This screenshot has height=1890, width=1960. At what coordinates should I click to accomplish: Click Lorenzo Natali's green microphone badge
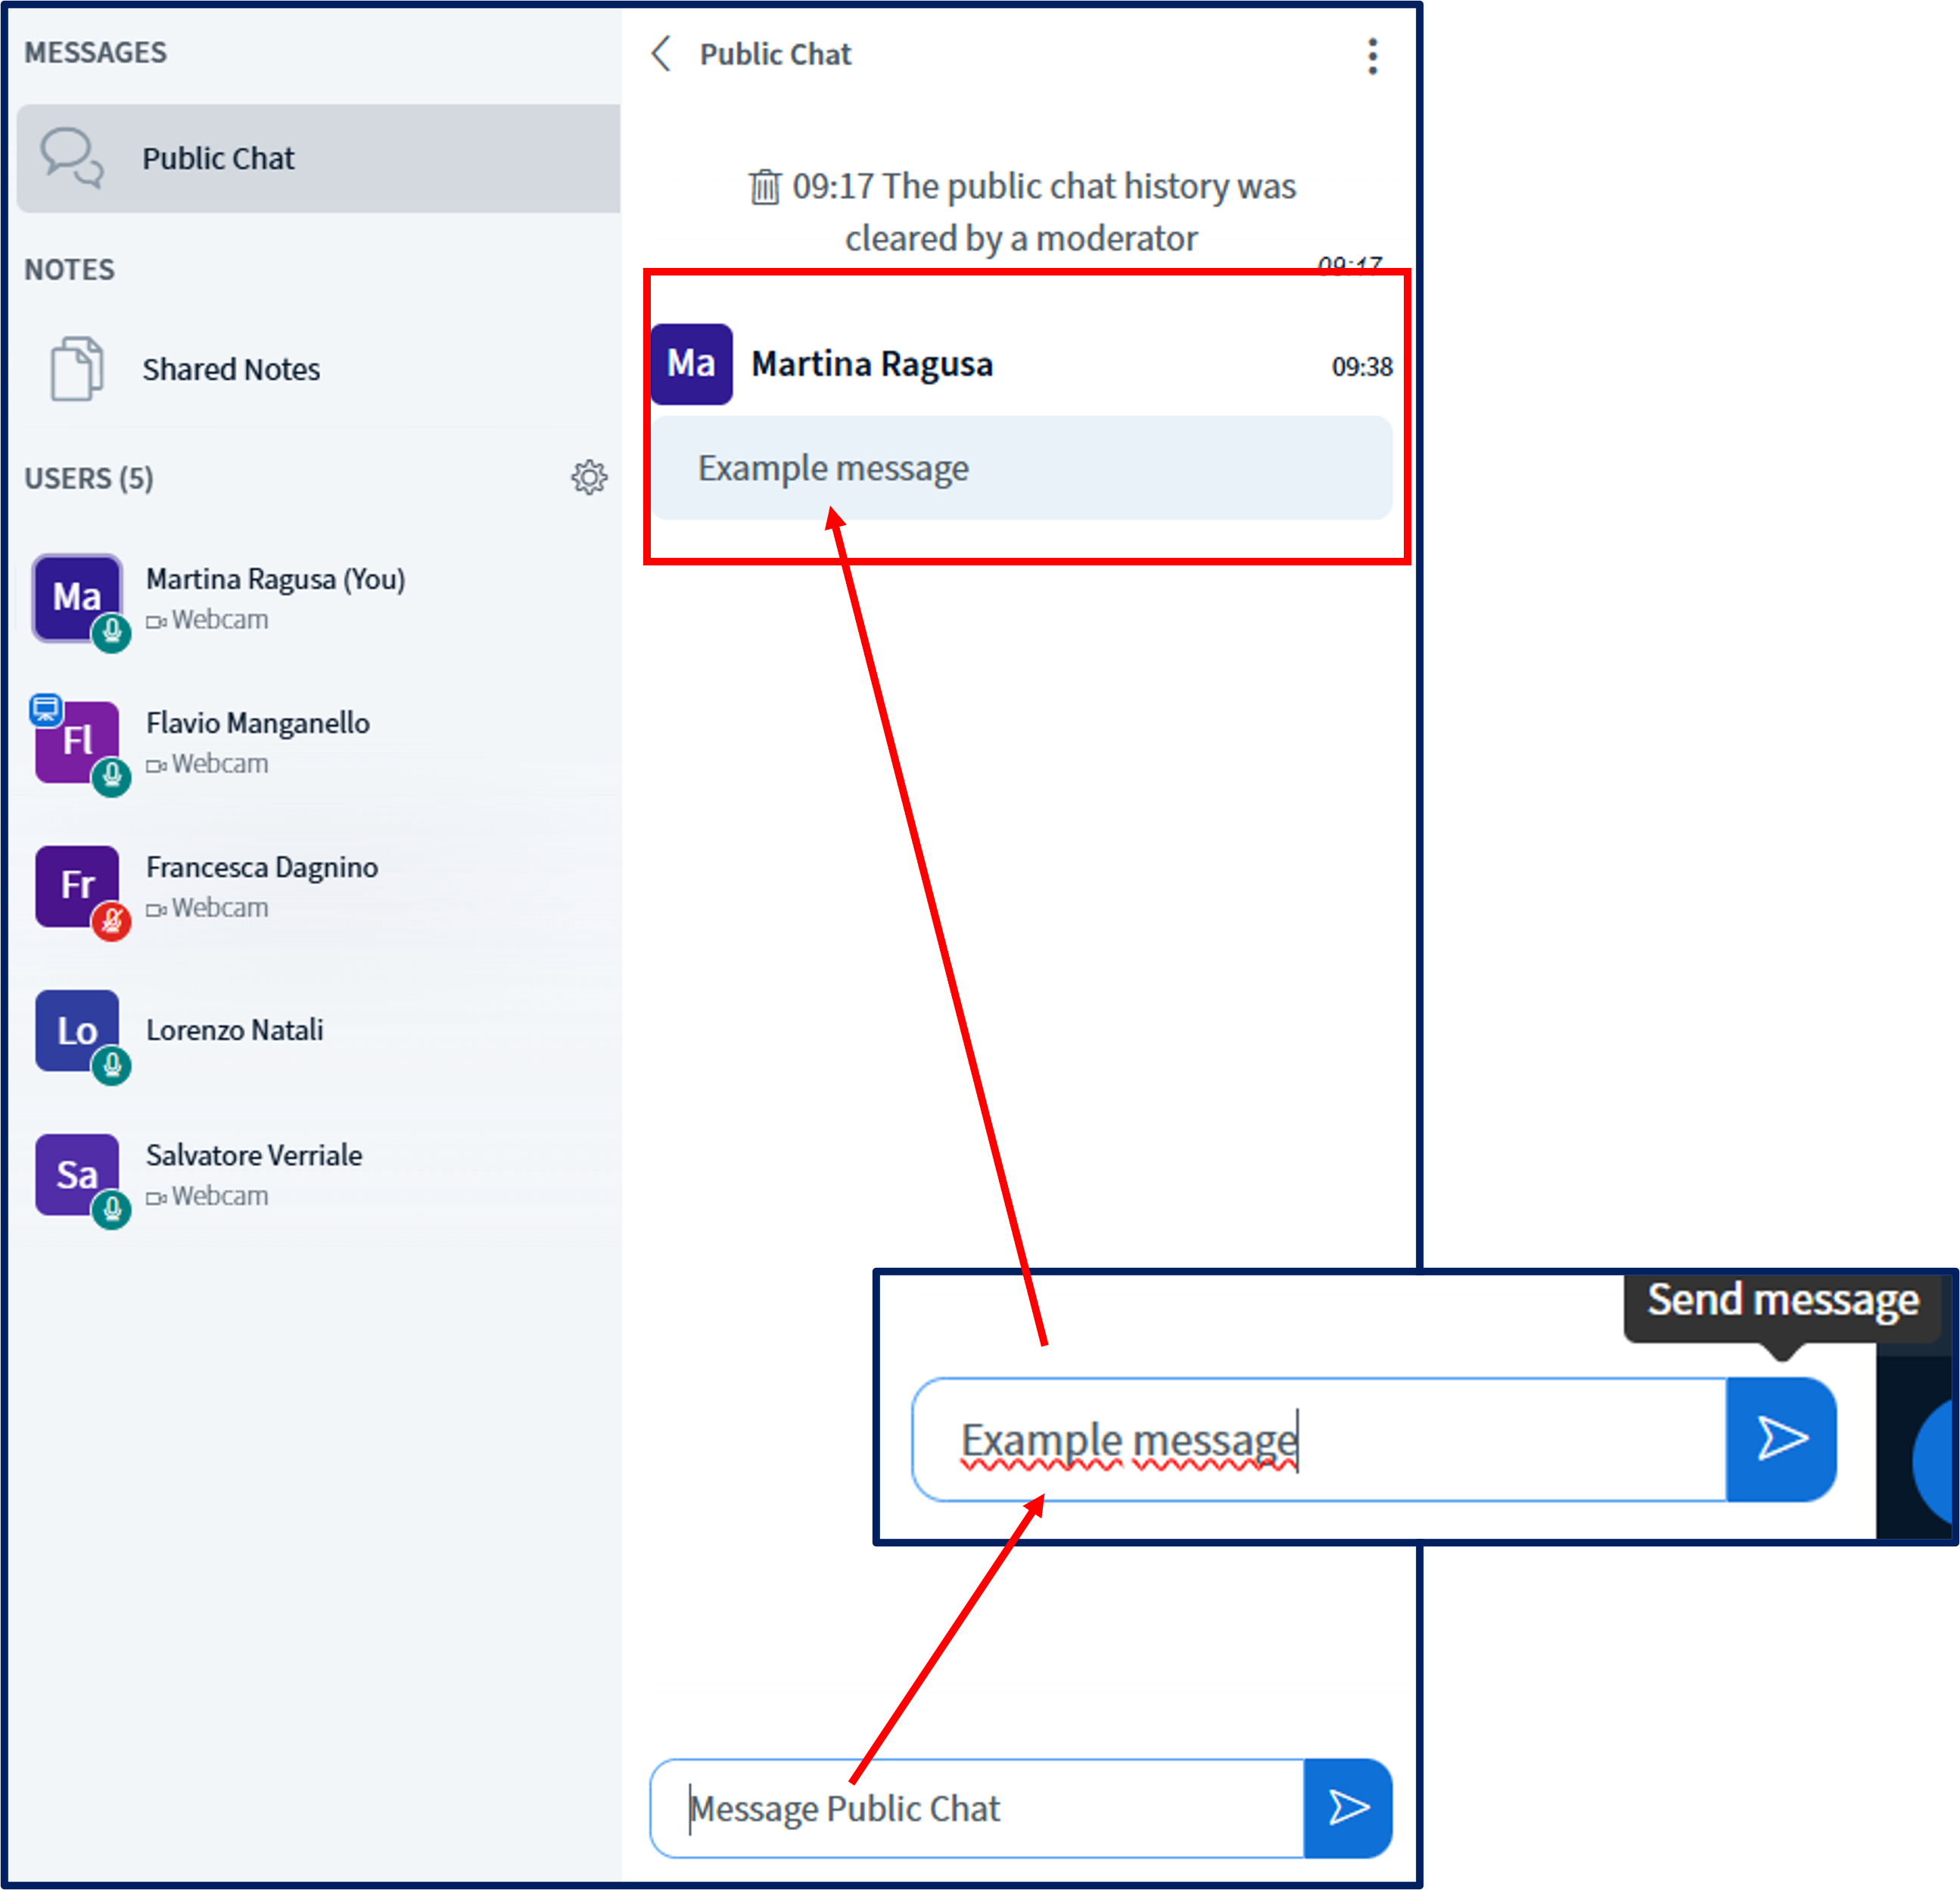point(112,1066)
